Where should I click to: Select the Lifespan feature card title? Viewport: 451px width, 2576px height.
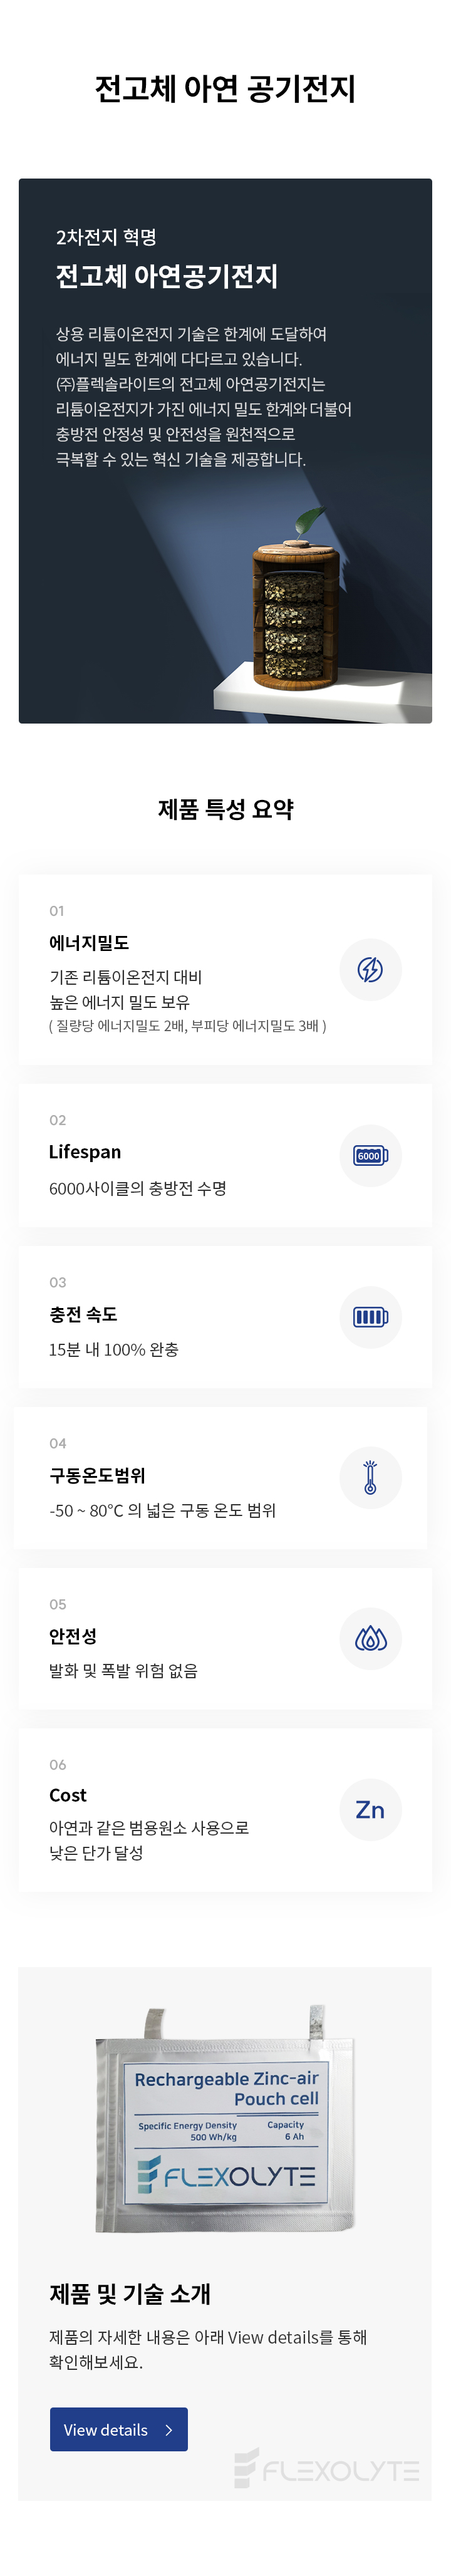click(85, 1152)
